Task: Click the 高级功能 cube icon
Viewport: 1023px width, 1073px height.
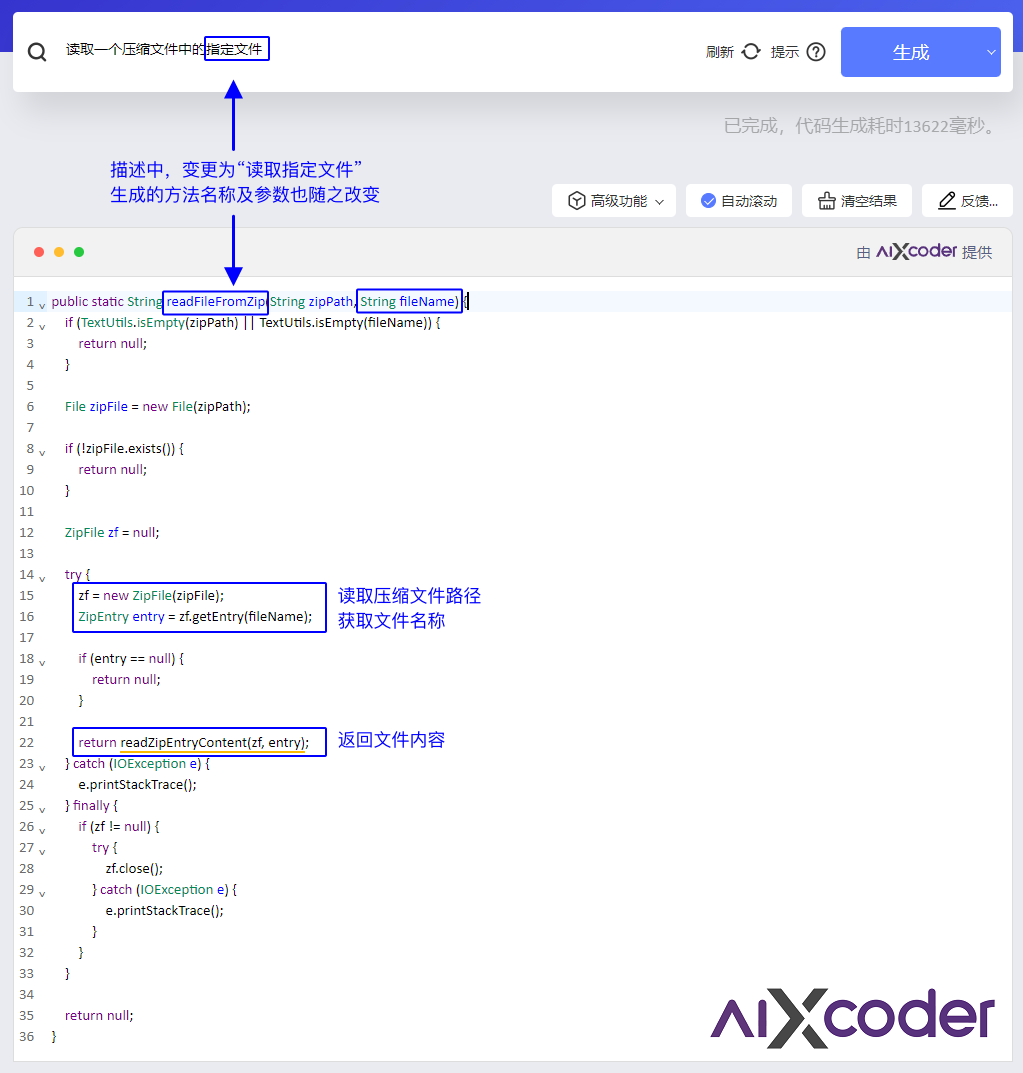Action: (576, 201)
